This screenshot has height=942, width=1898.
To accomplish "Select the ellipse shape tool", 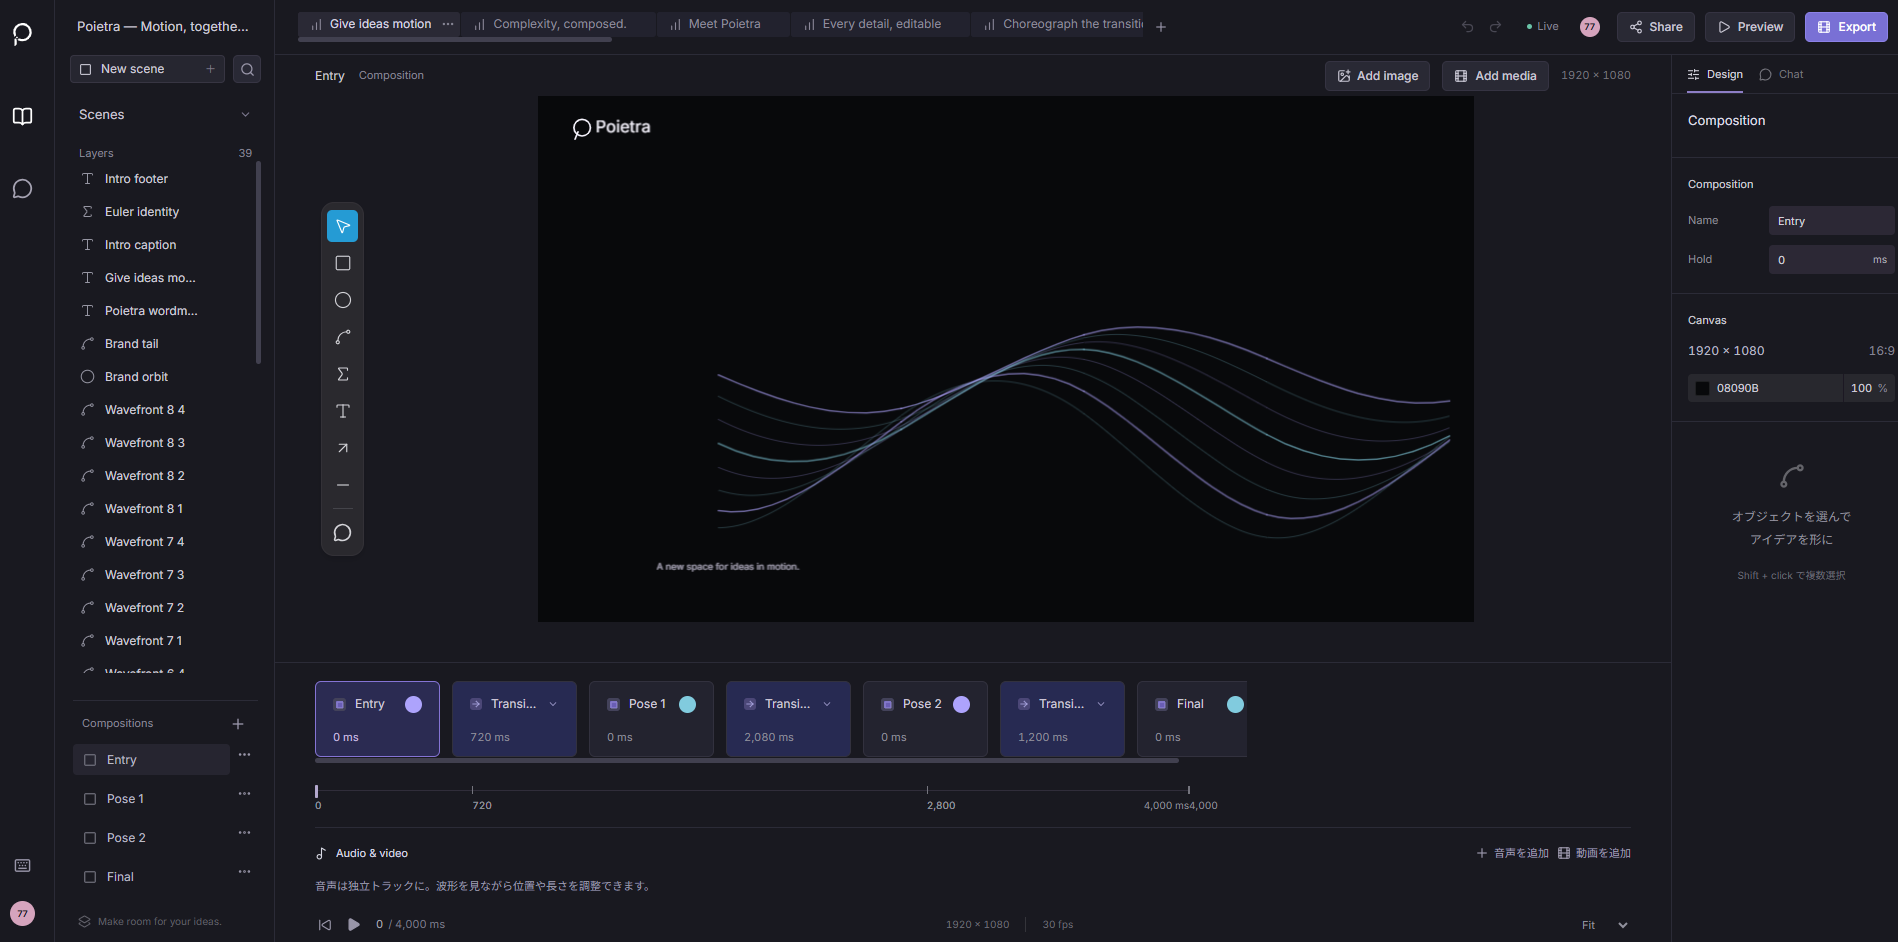I will (343, 300).
